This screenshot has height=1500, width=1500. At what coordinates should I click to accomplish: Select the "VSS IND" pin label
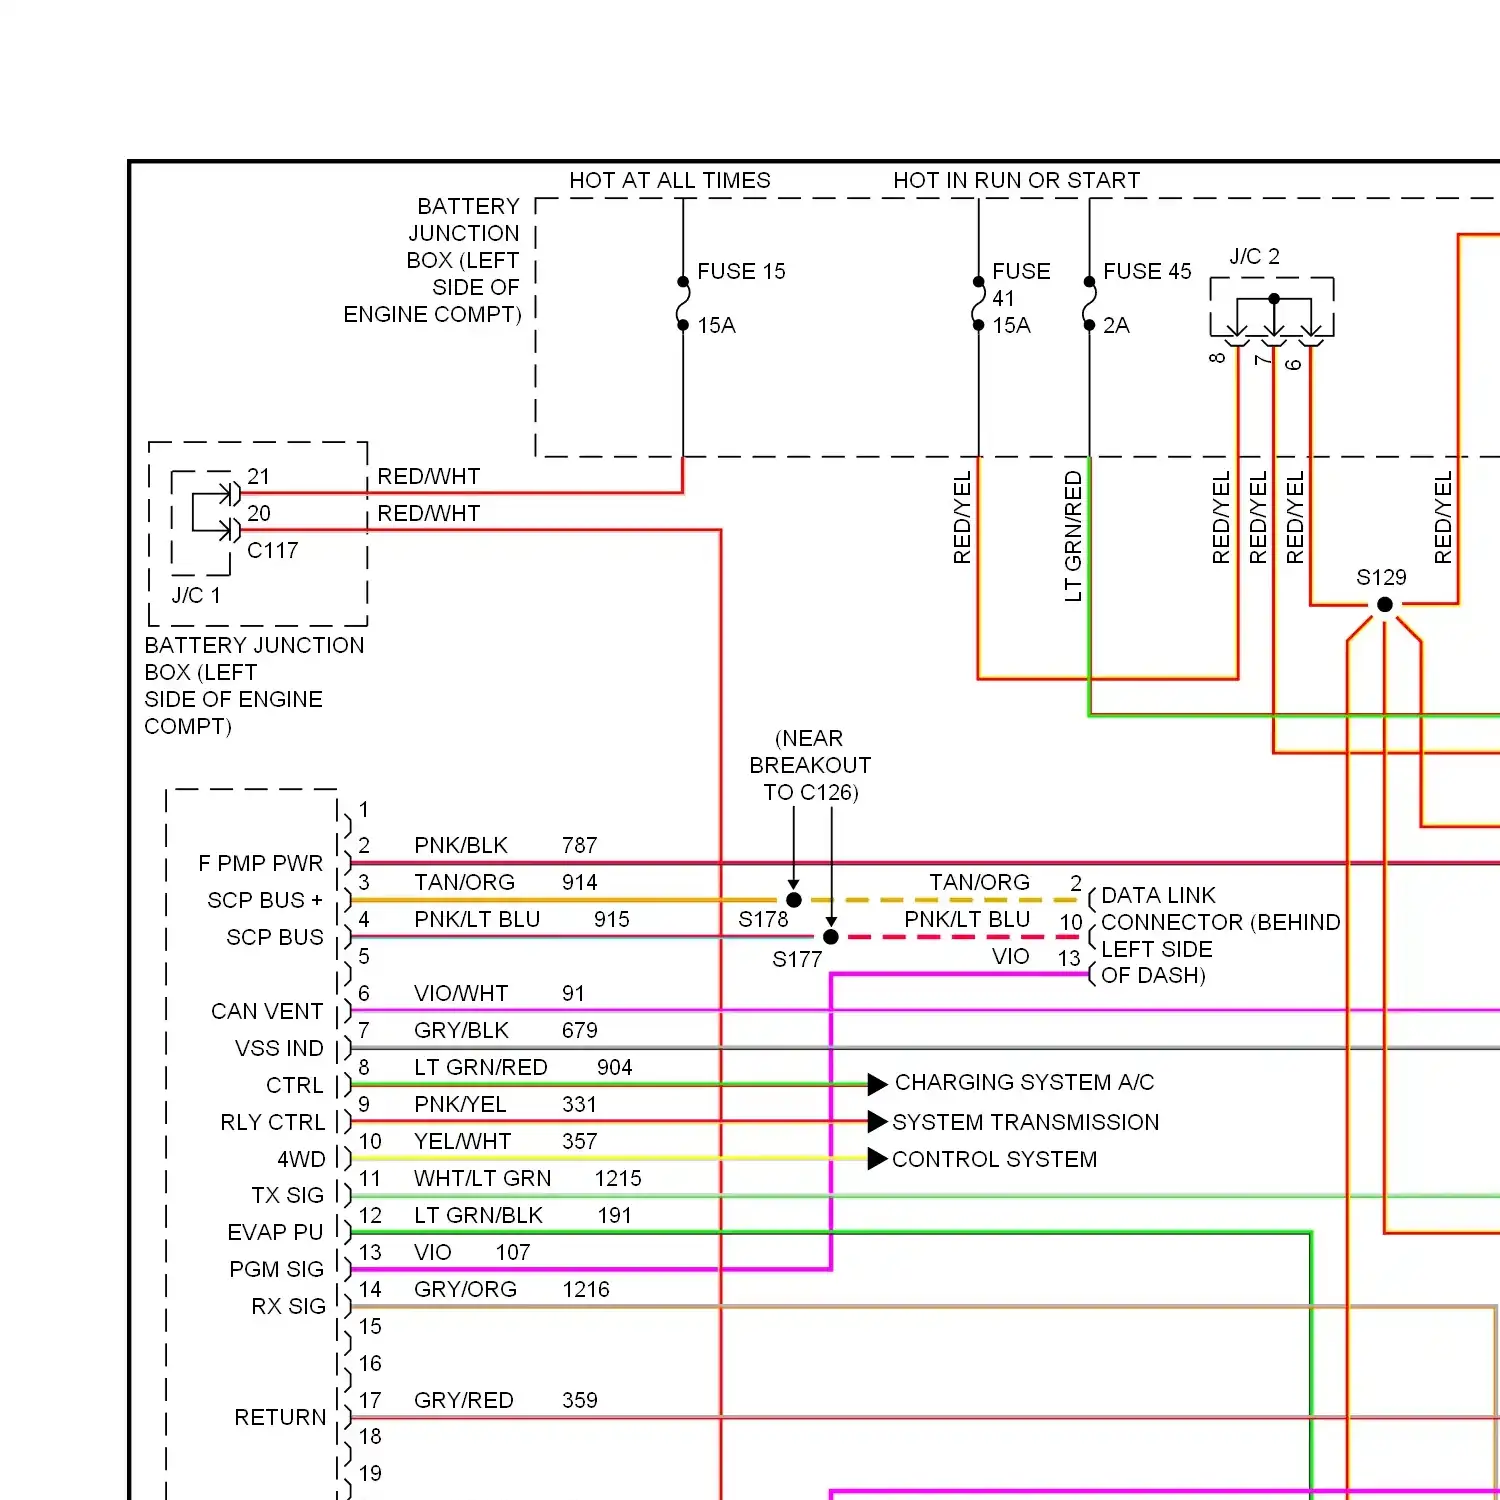tap(279, 1048)
